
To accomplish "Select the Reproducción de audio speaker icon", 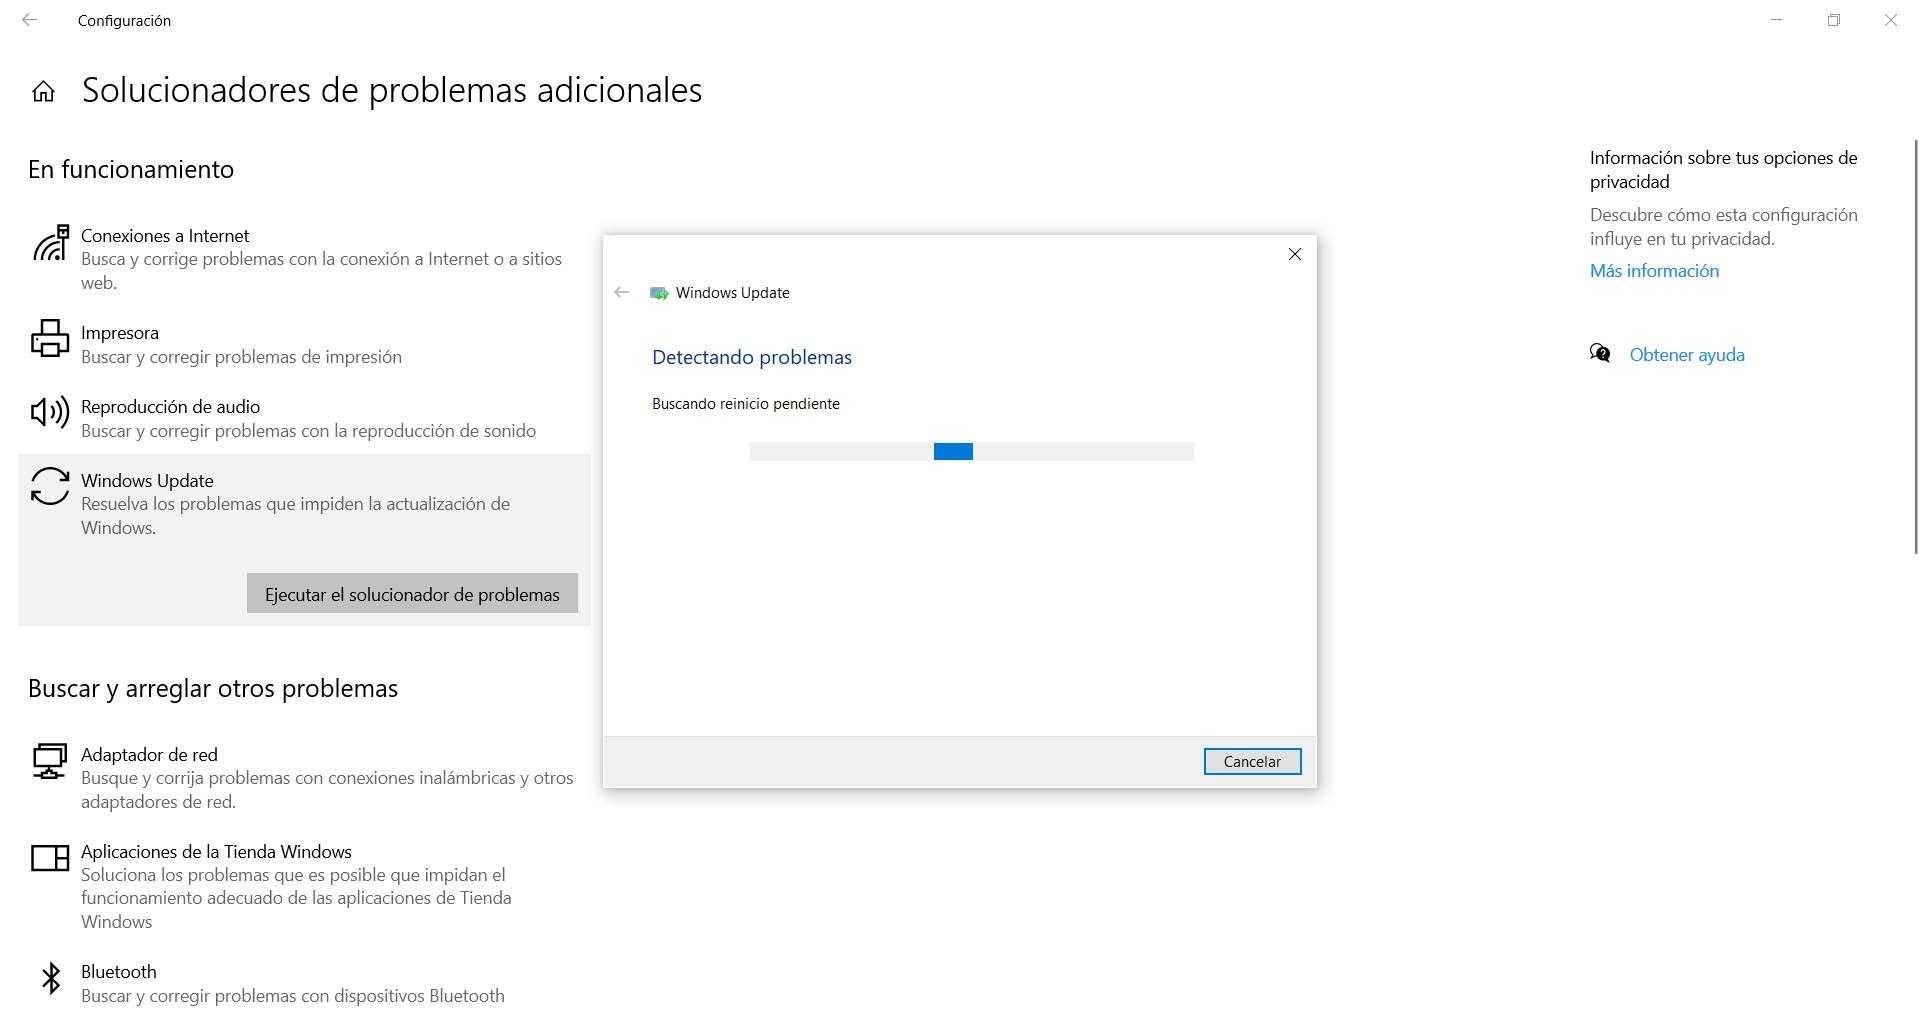I will [x=50, y=412].
